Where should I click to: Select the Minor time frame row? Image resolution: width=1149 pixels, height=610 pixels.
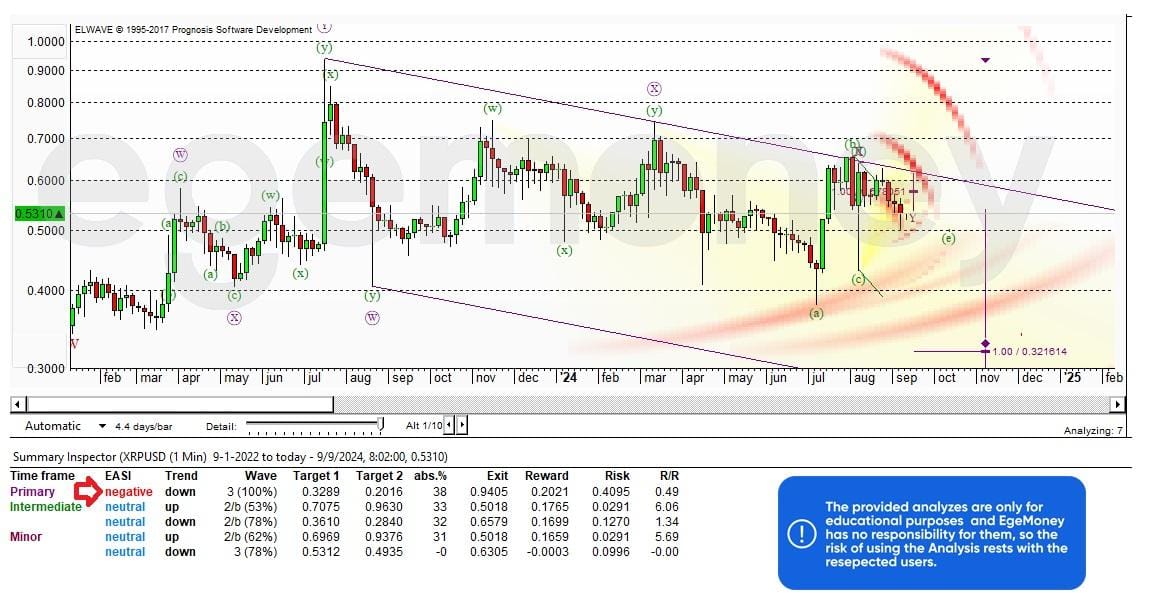point(26,537)
